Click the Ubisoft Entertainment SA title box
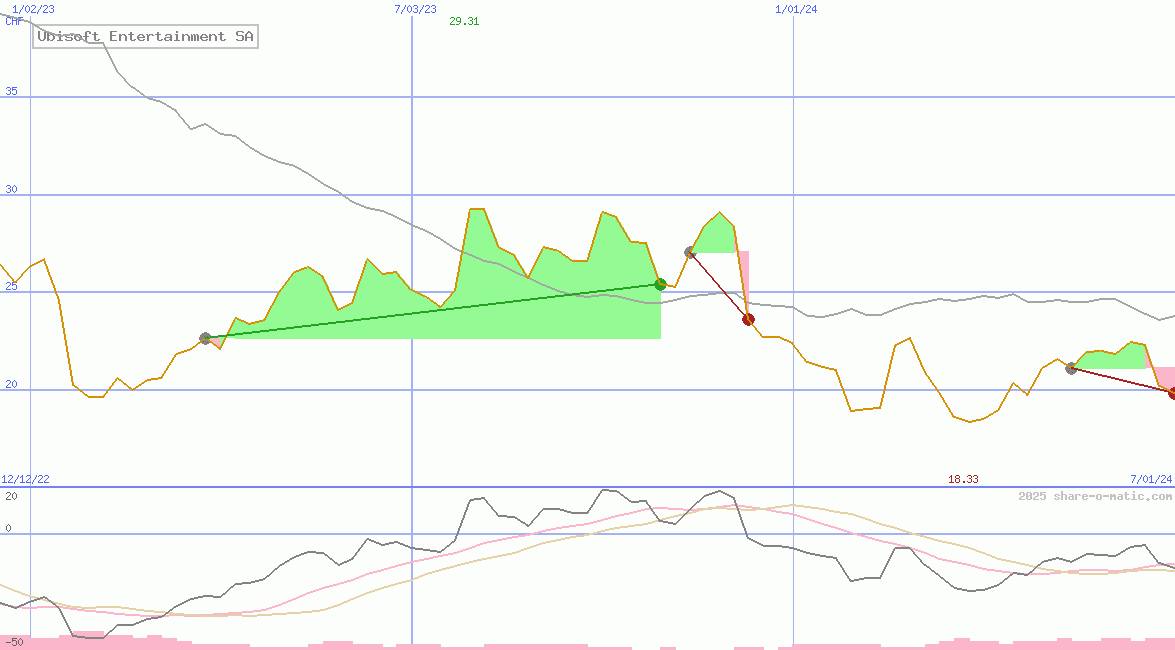 tap(146, 37)
